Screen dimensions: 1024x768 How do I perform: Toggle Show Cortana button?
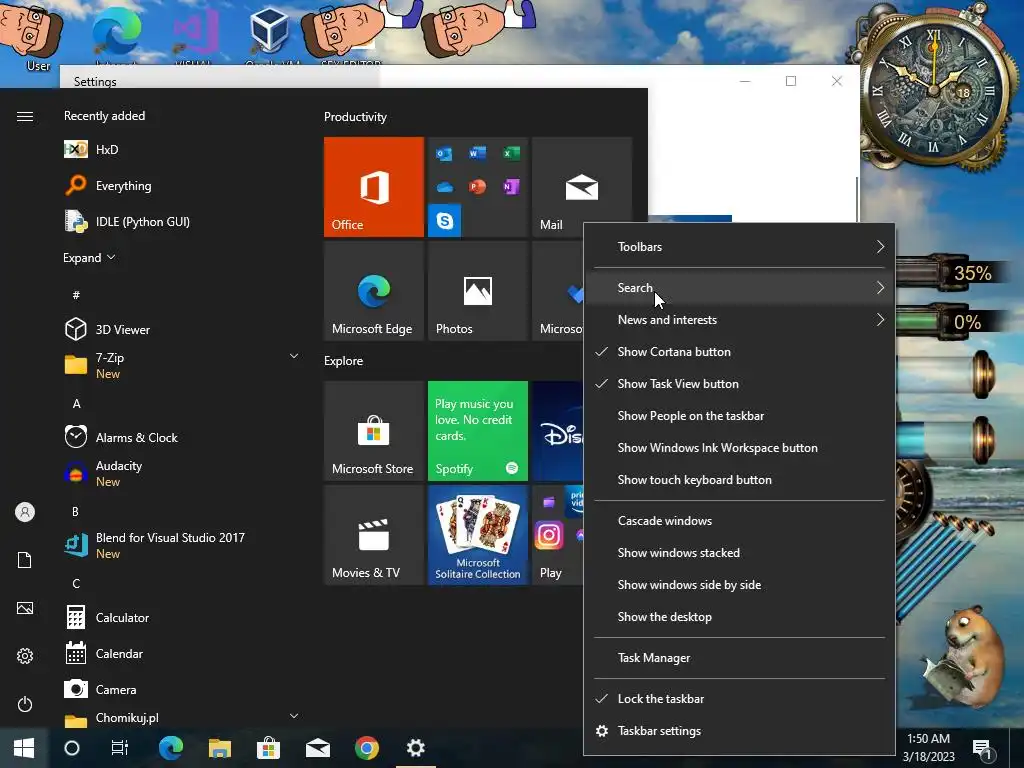[x=739, y=352]
